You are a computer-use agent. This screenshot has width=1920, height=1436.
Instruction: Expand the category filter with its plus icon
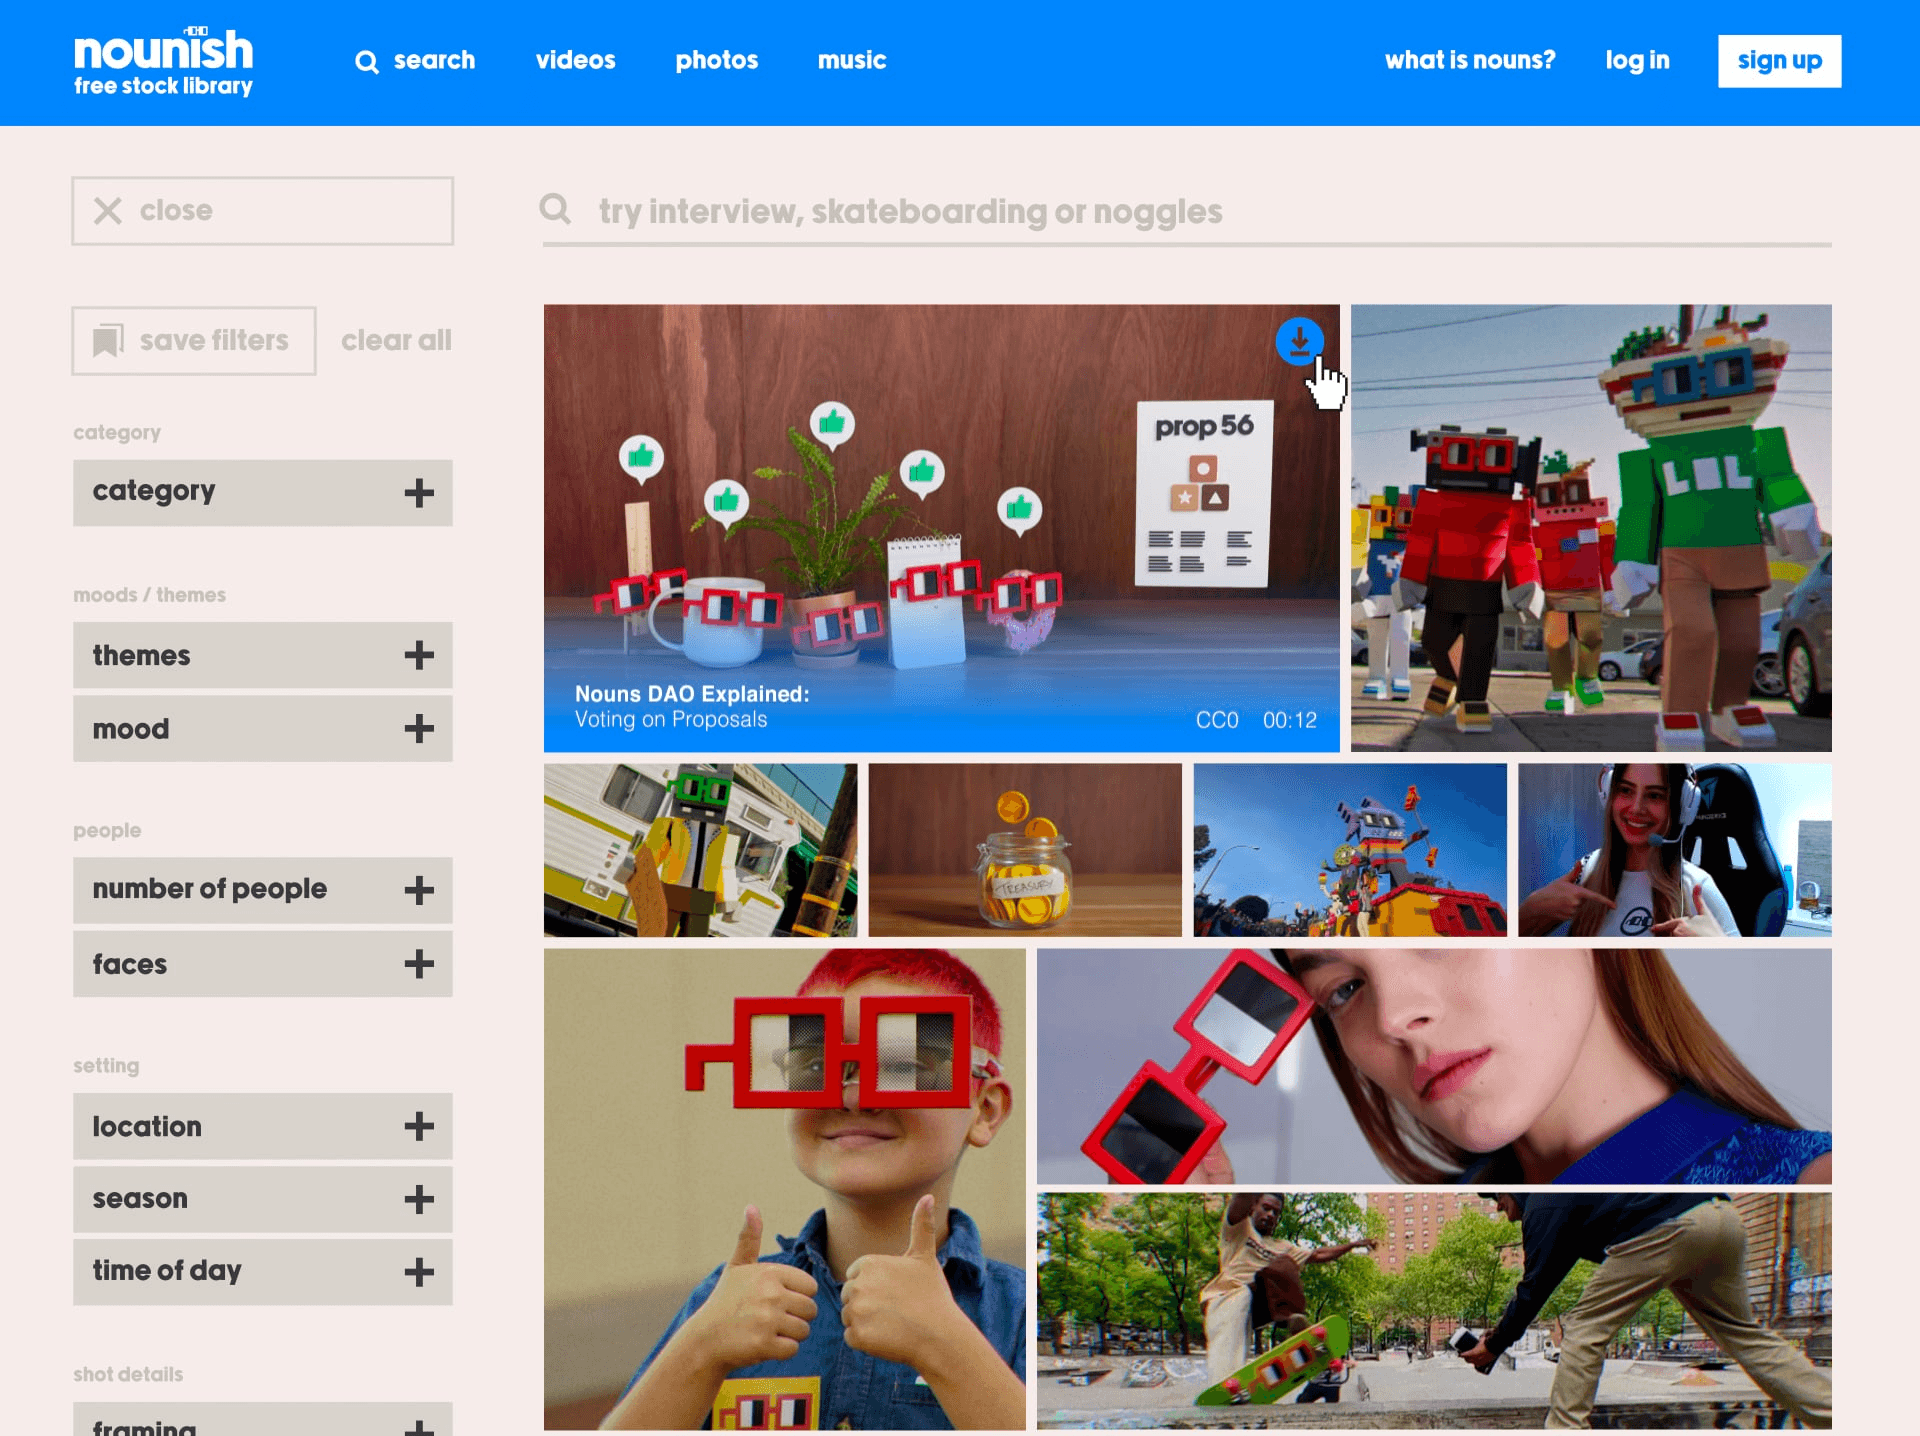coord(419,493)
